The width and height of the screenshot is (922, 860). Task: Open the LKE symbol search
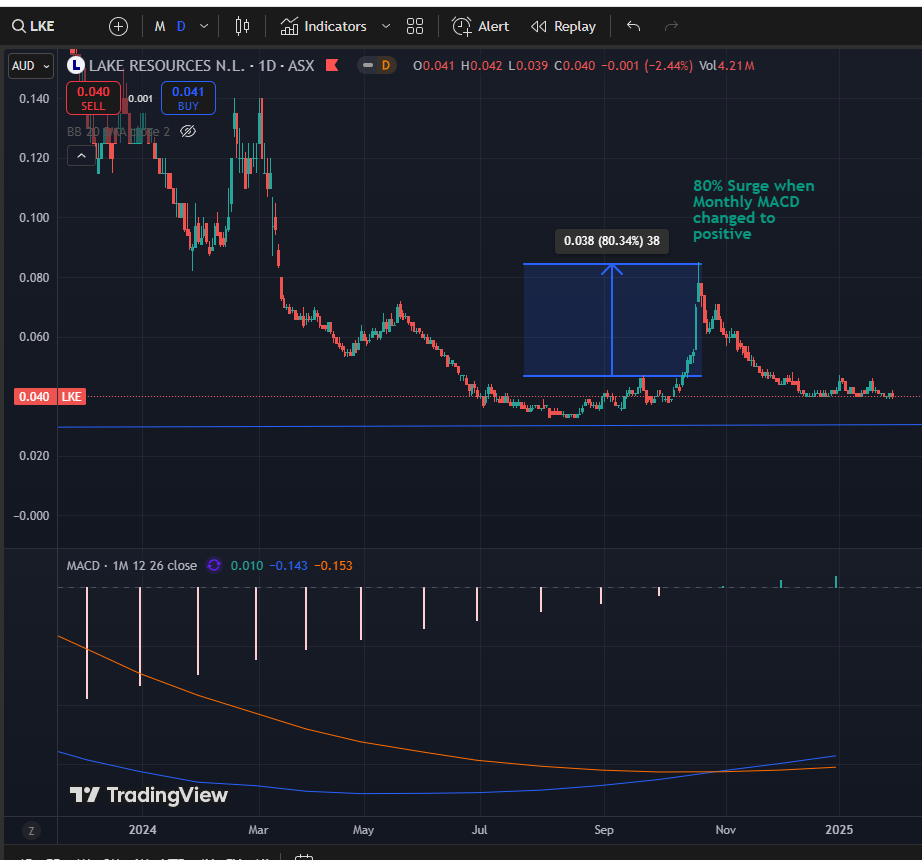pos(34,26)
